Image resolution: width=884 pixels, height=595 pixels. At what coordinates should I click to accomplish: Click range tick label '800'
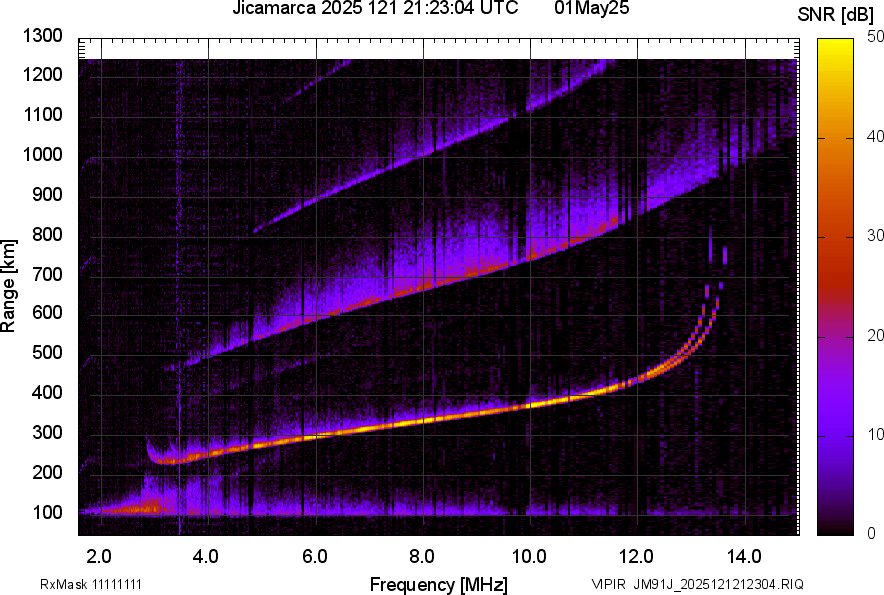point(47,234)
